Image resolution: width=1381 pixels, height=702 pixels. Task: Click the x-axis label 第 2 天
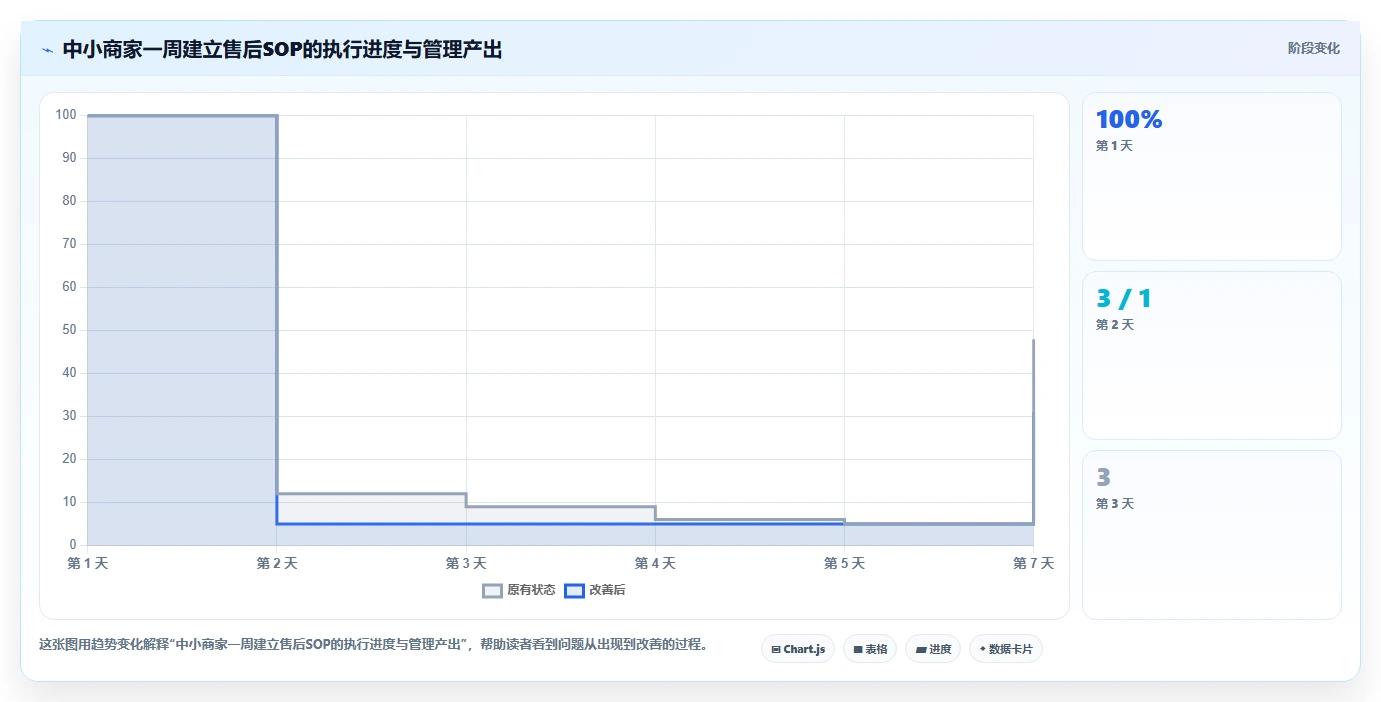[277, 563]
